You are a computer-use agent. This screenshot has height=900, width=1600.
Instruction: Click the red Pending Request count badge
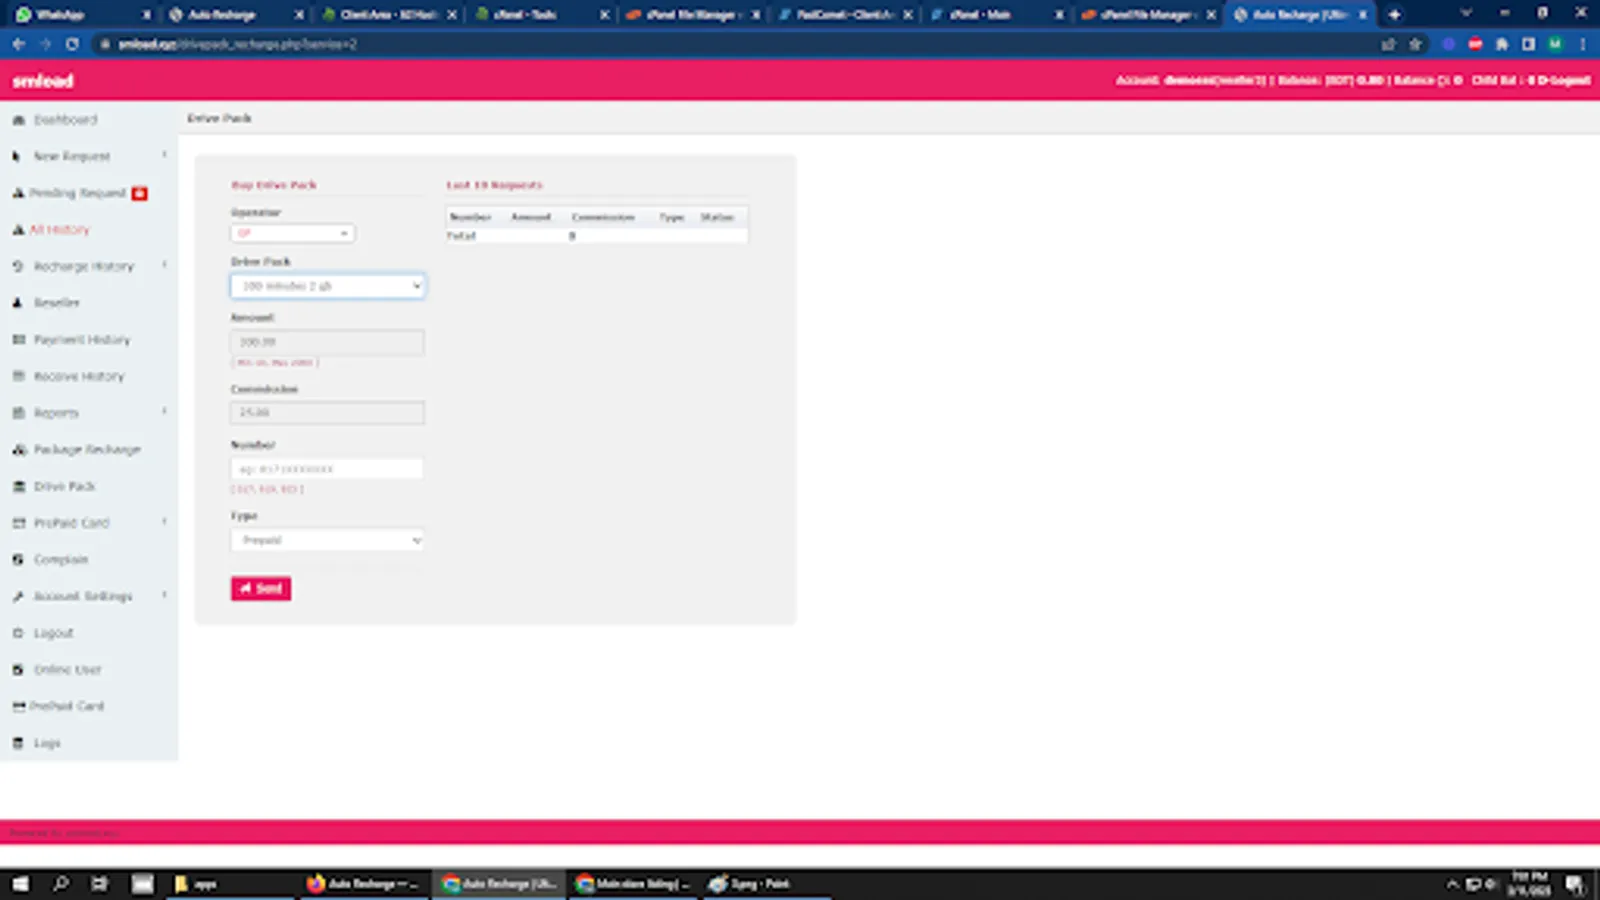coord(140,193)
